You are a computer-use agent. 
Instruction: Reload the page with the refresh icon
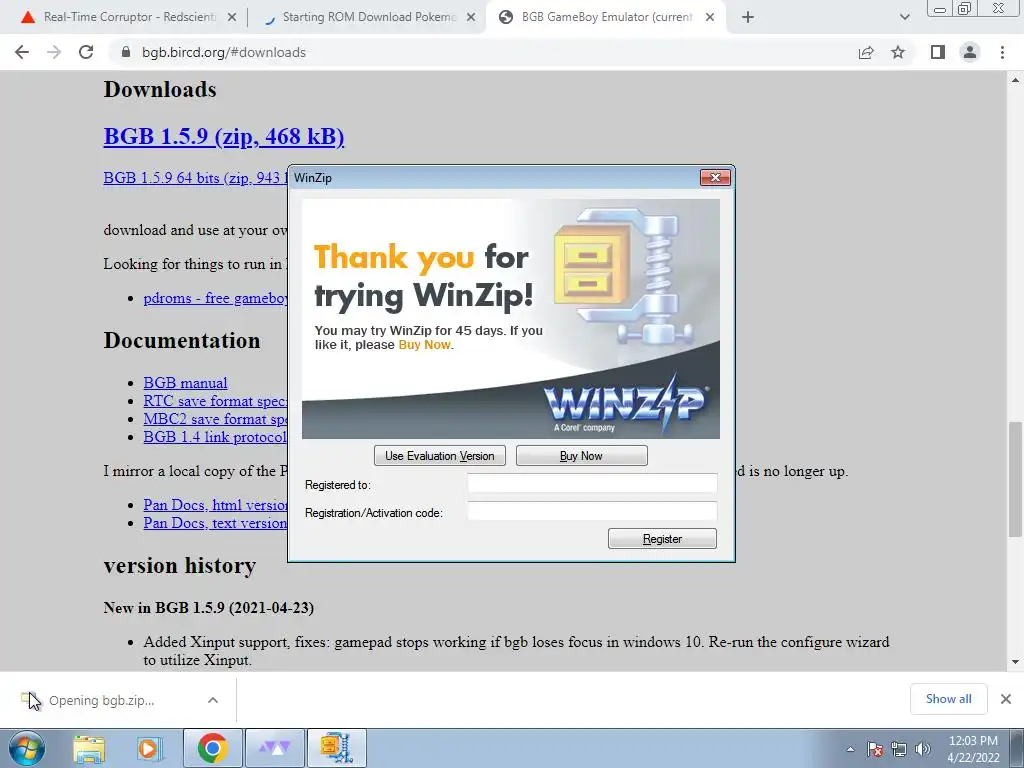pyautogui.click(x=86, y=52)
